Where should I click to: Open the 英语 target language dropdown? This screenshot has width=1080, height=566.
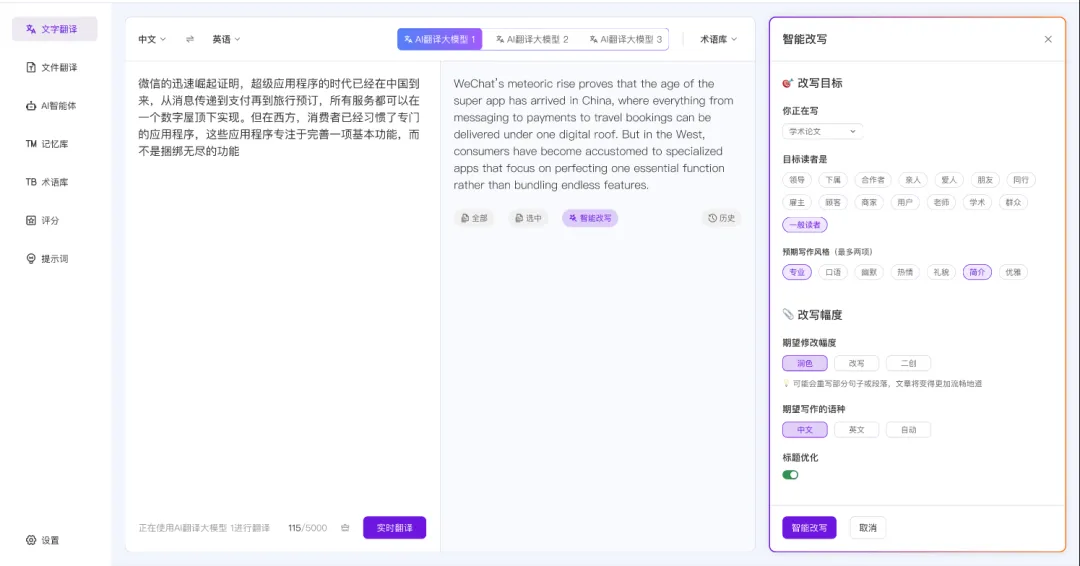coord(226,39)
